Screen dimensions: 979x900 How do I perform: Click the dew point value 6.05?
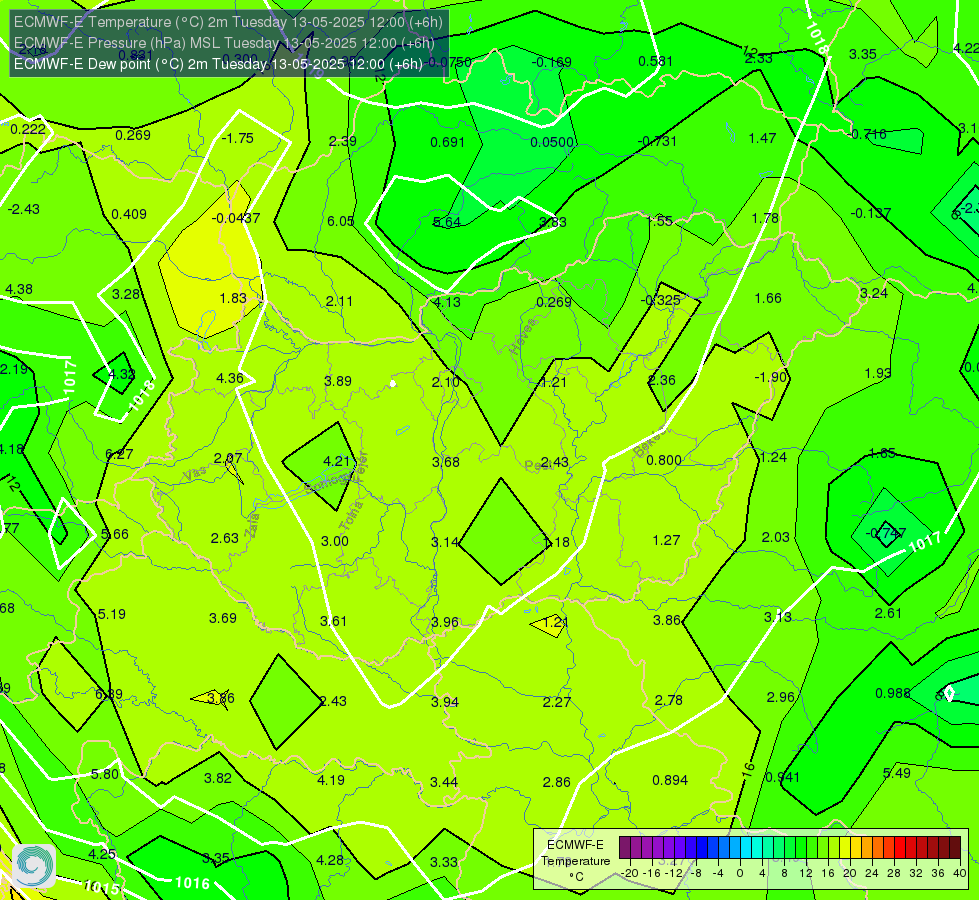click(340, 221)
